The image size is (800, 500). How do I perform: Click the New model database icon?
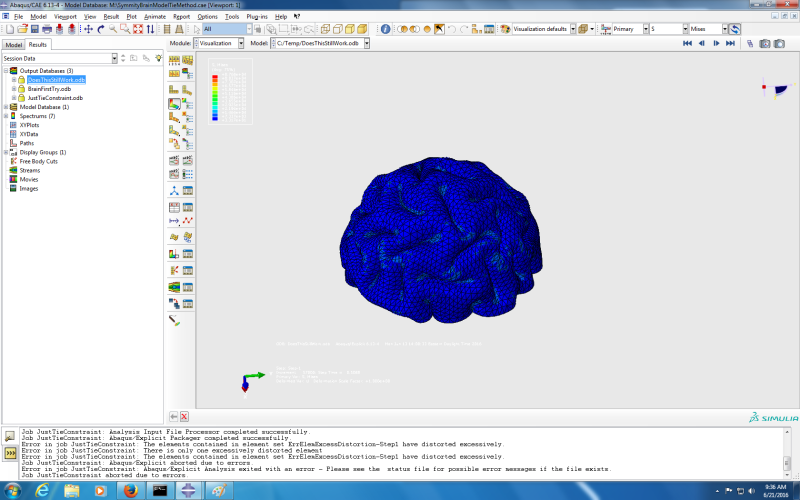pos(10,29)
